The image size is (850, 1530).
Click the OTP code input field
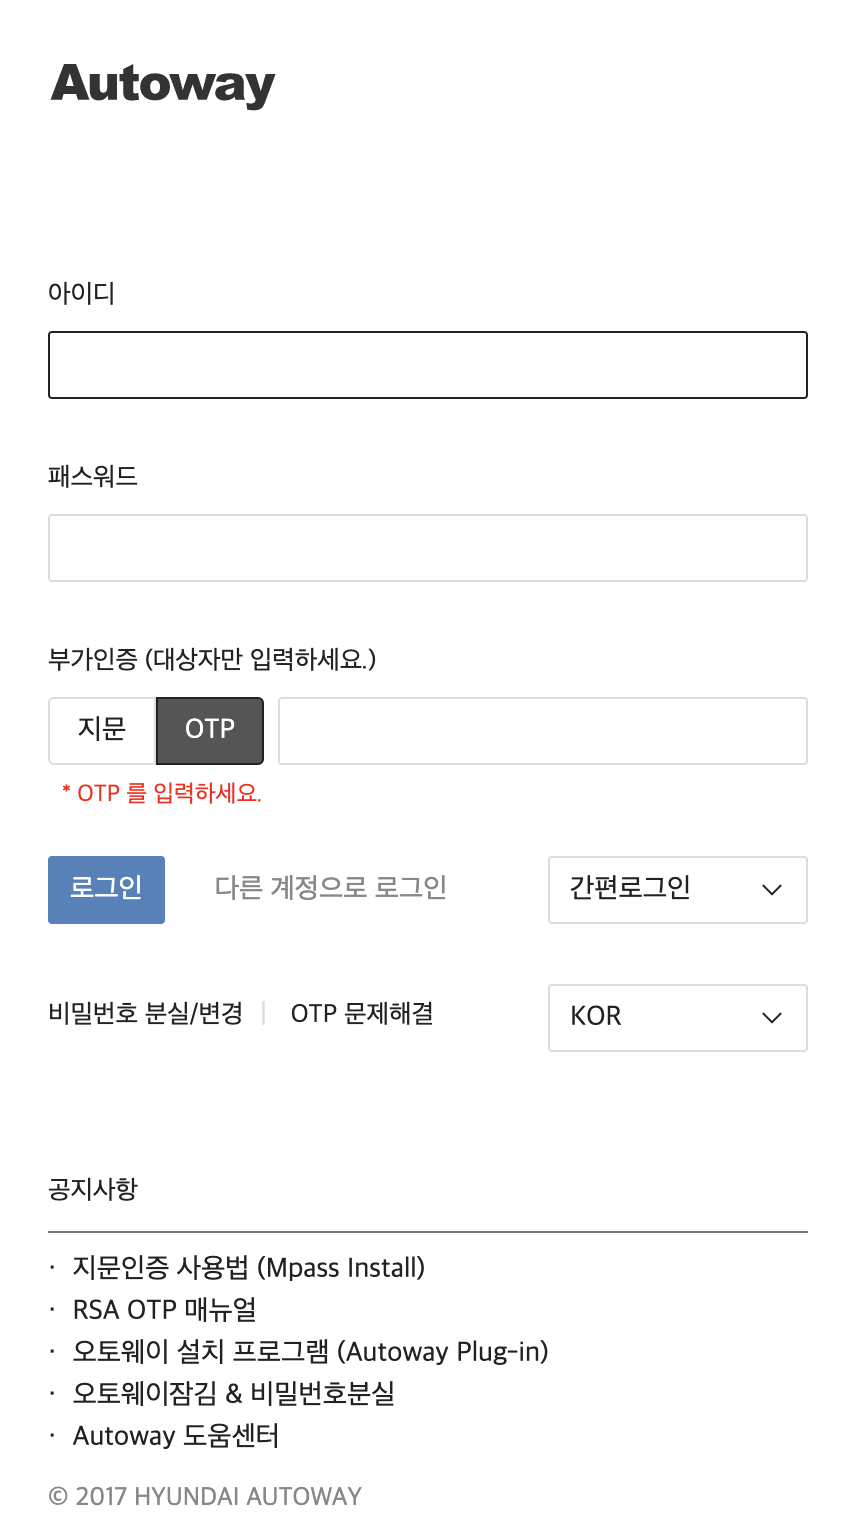(542, 731)
